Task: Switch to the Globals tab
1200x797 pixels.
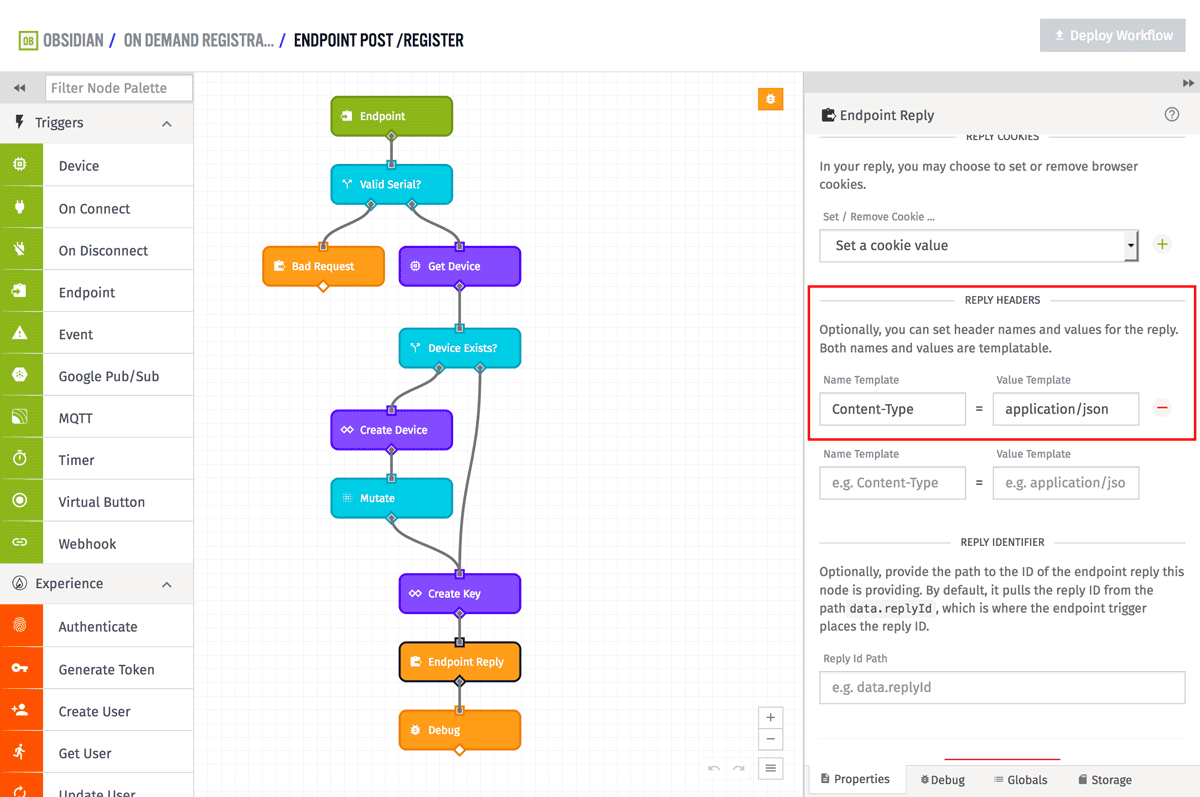Action: [x=1020, y=780]
